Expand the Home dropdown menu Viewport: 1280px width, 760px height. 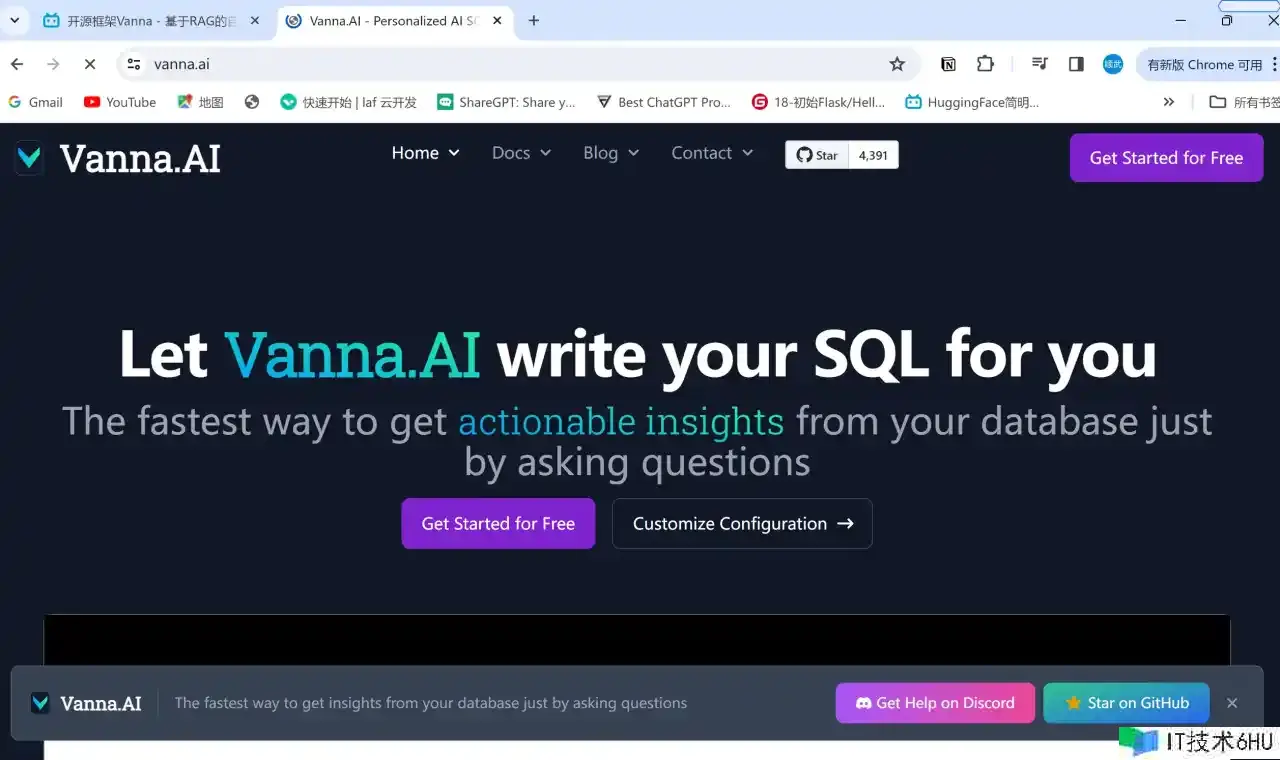[x=425, y=153]
